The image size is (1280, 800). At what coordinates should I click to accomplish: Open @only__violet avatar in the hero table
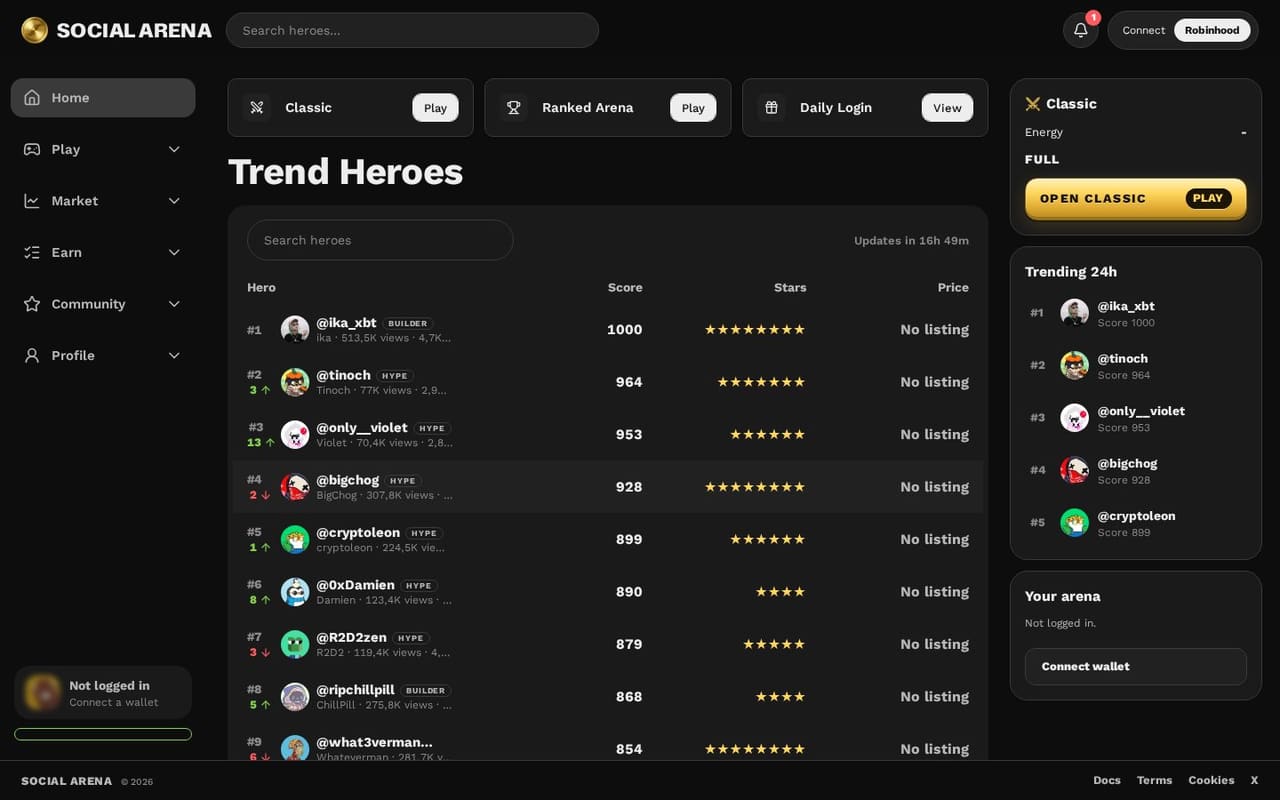coord(295,435)
